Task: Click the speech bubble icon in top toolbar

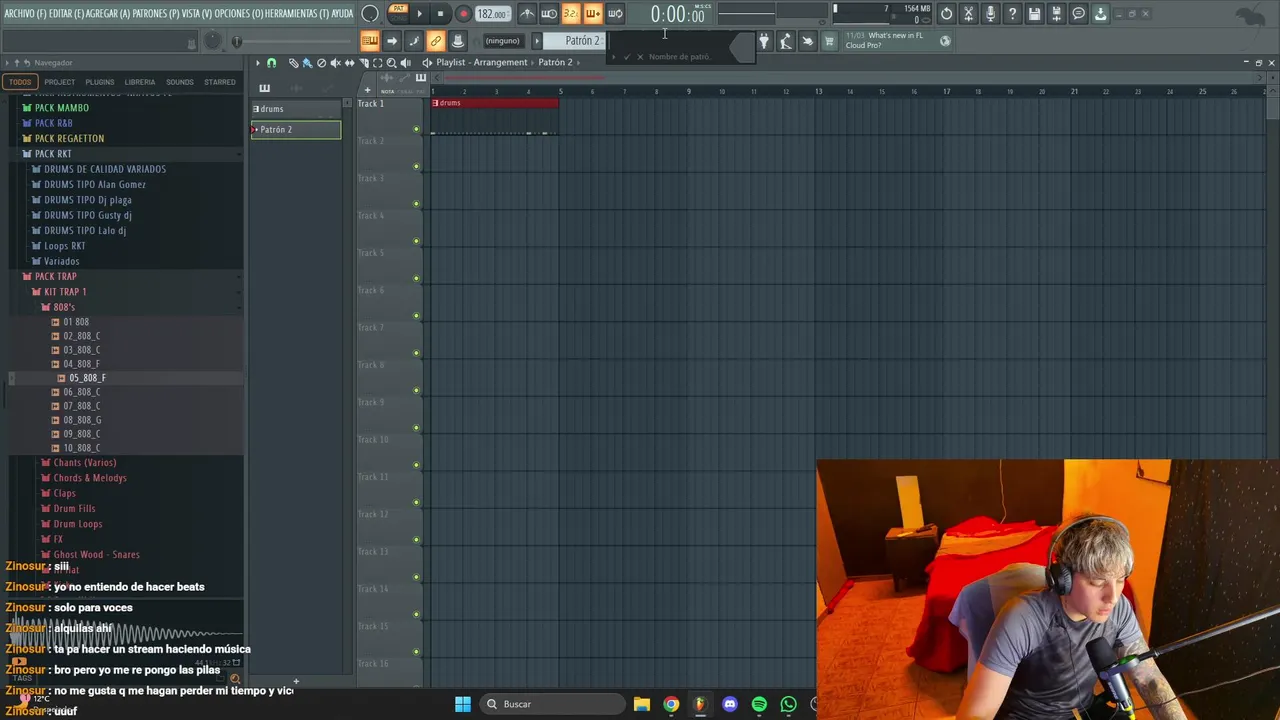Action: pos(1078,13)
